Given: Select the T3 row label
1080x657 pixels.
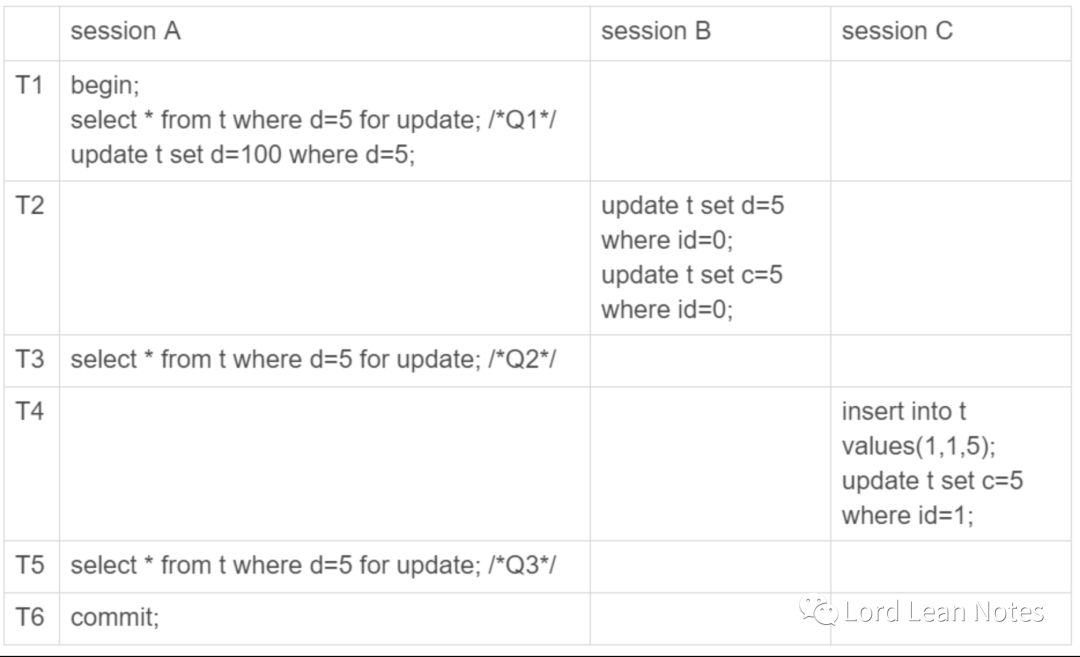Looking at the screenshot, I should (29, 359).
